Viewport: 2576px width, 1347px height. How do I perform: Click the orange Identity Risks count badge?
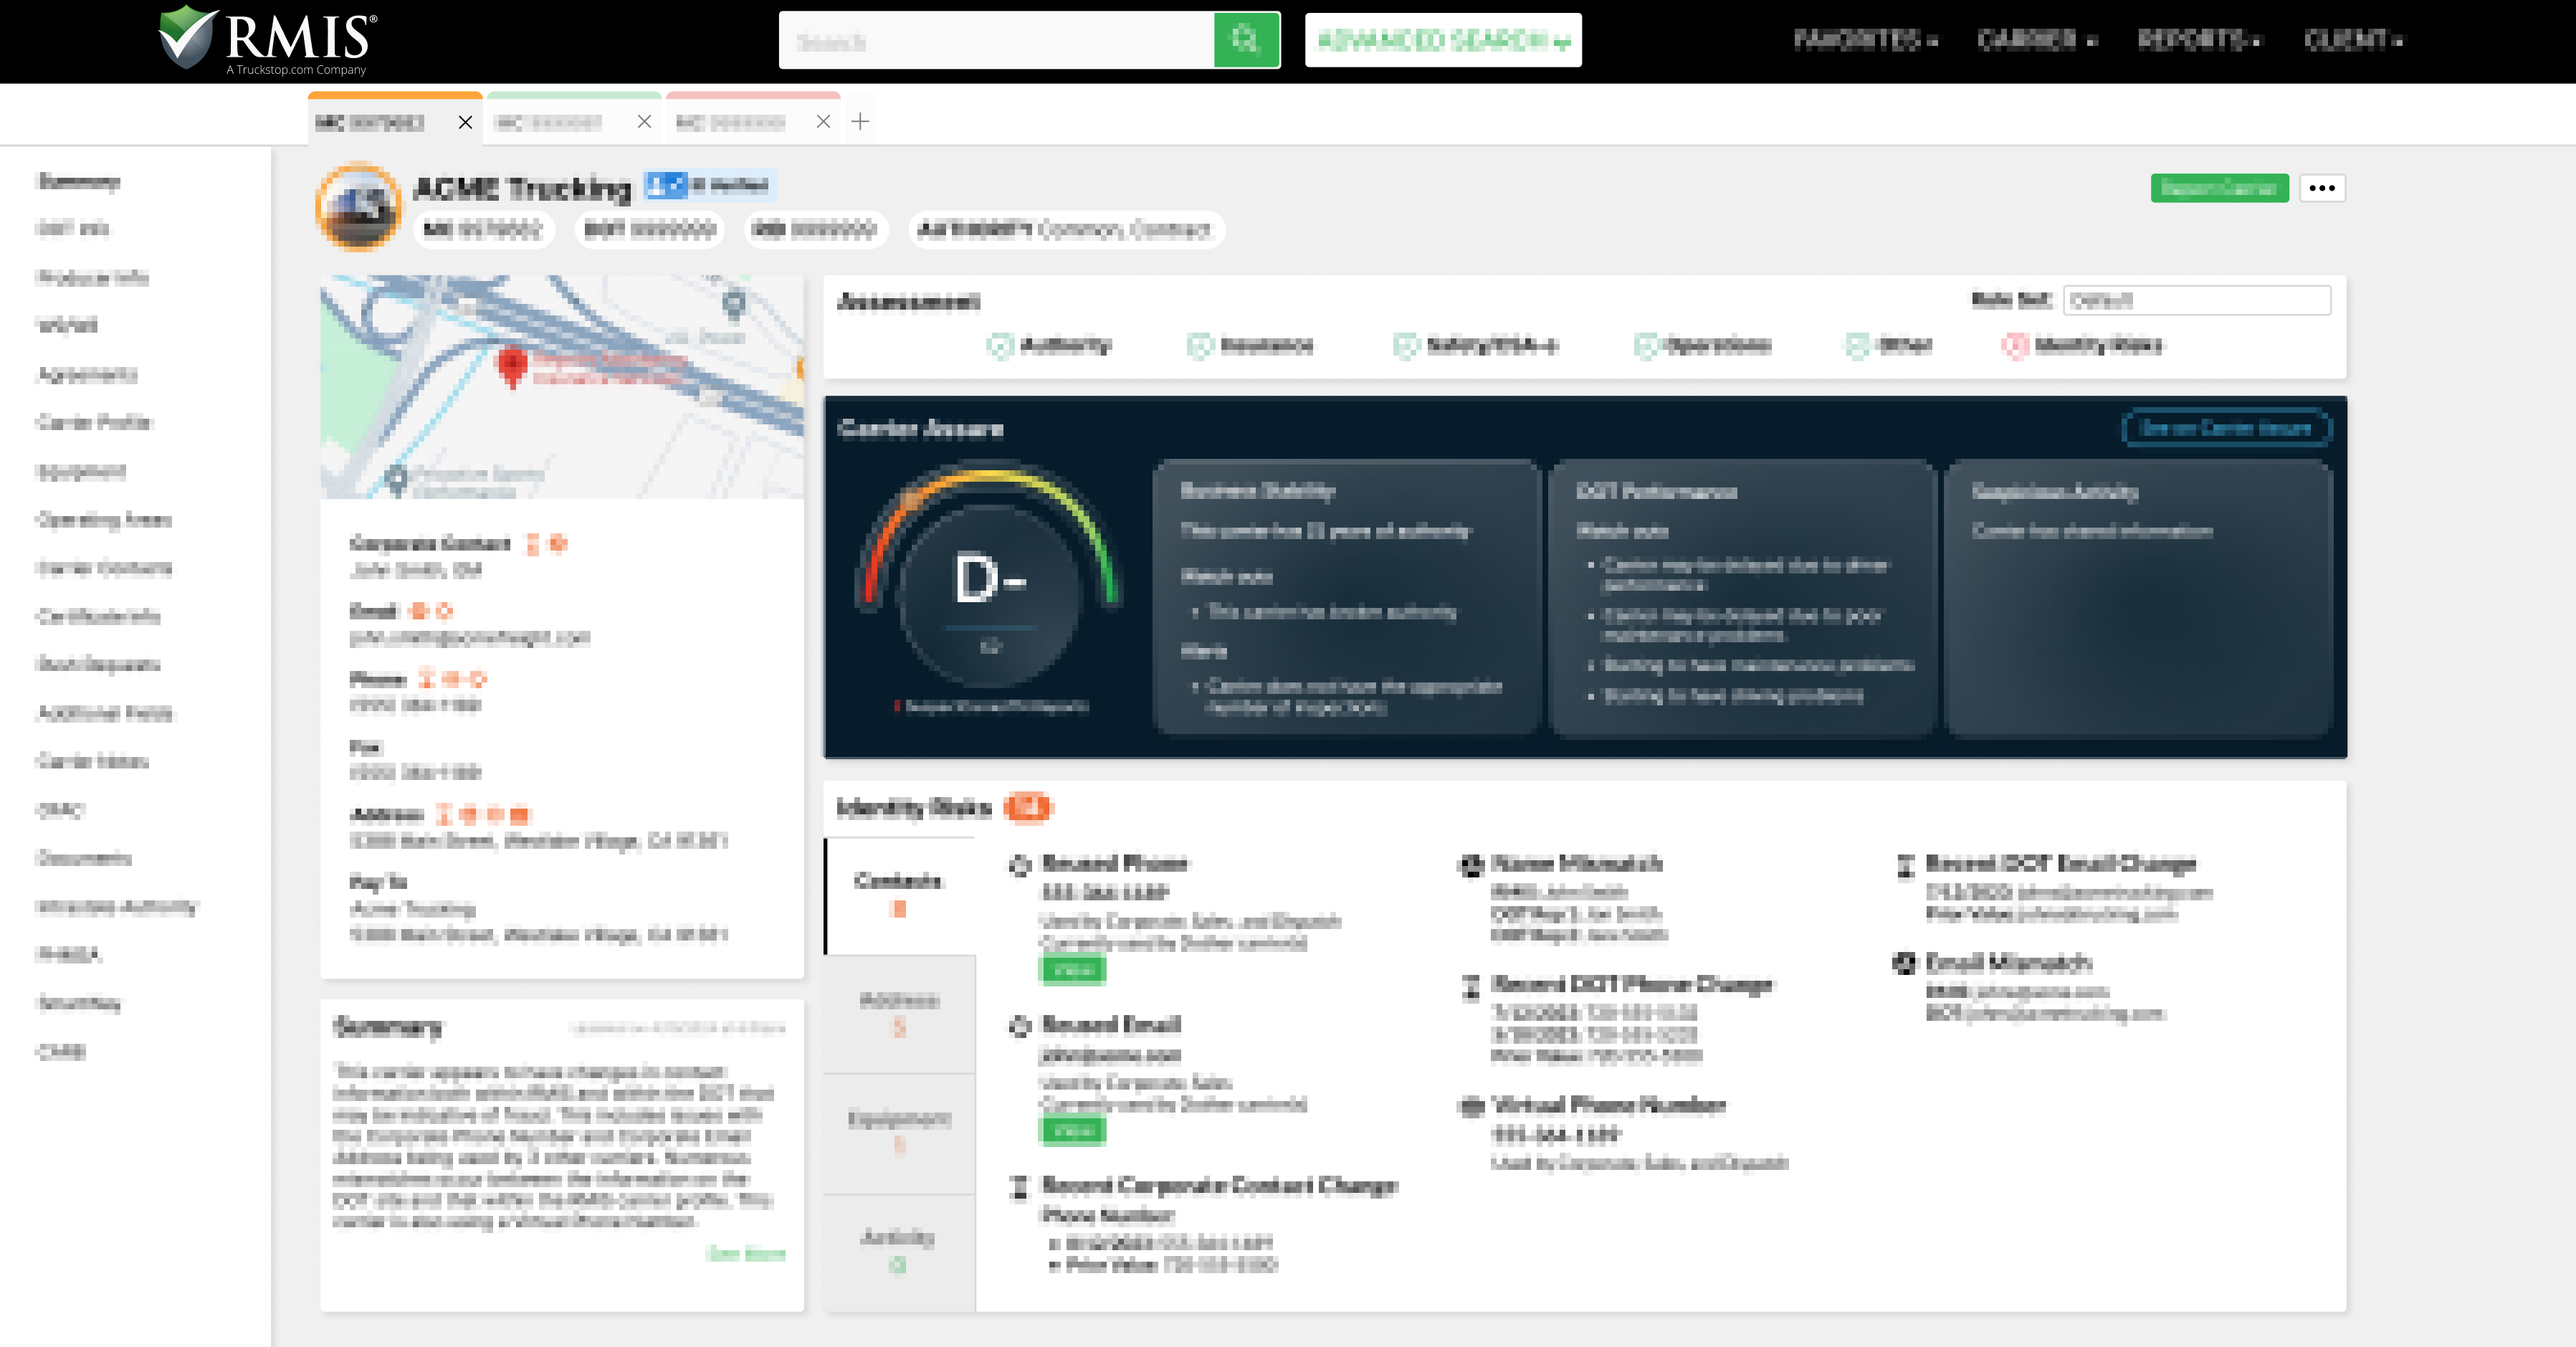tap(1027, 807)
